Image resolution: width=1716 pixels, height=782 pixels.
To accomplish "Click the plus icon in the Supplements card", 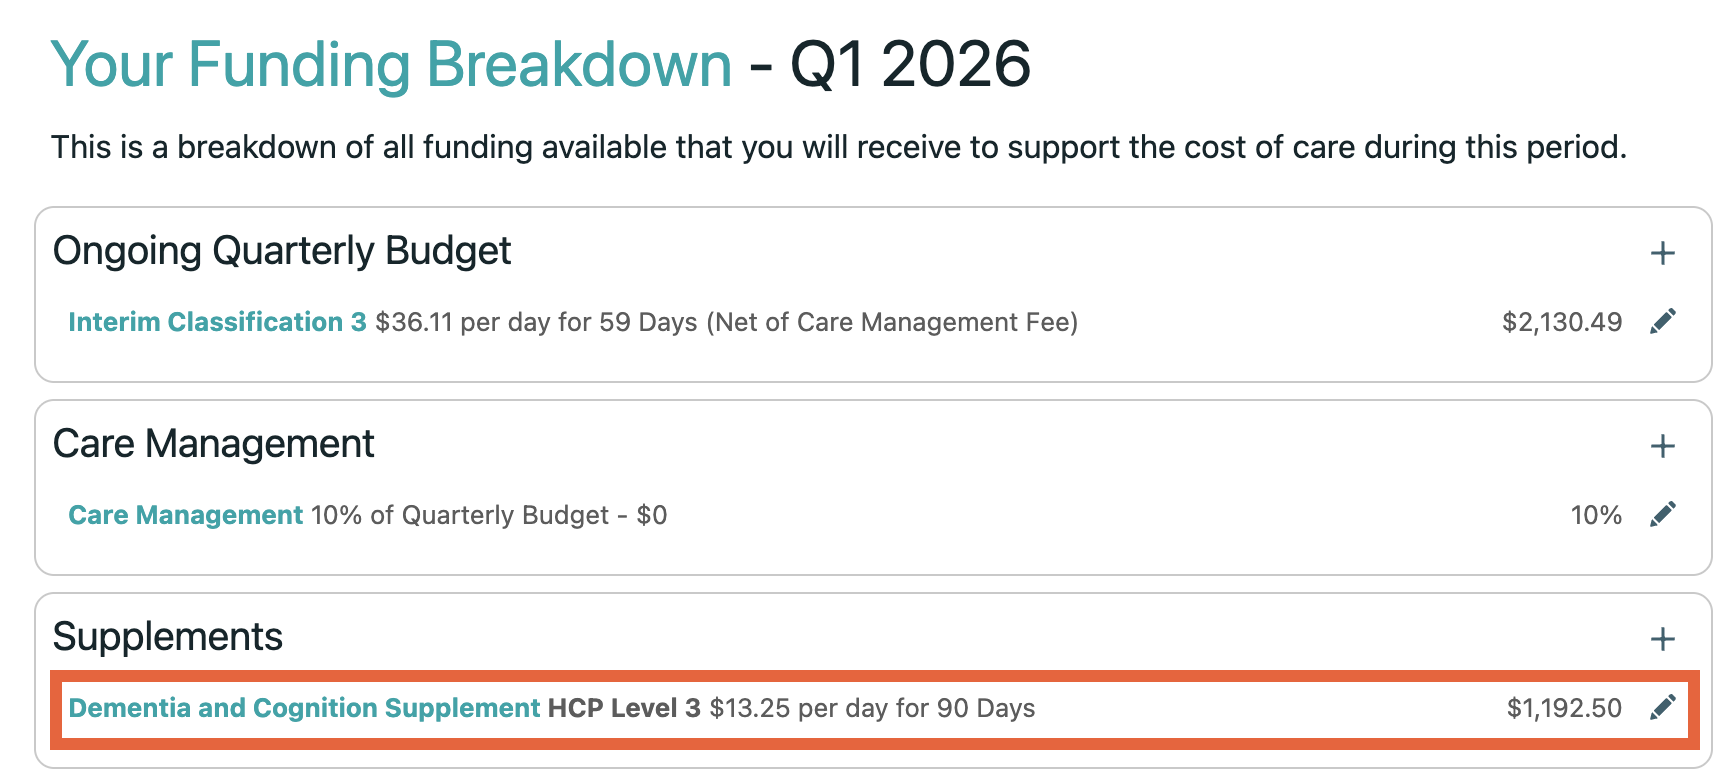I will (1663, 638).
